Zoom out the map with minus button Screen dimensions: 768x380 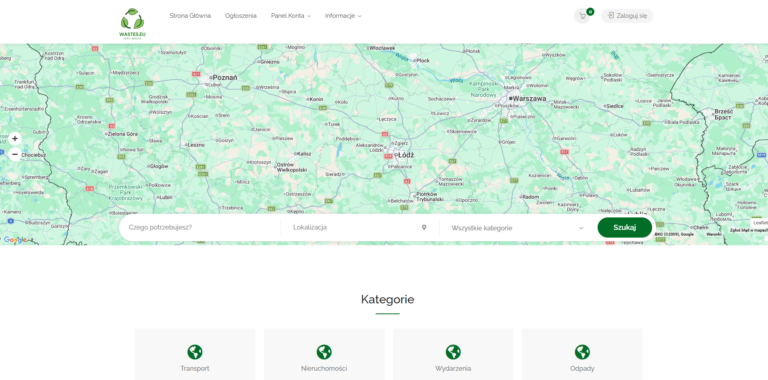(x=15, y=155)
